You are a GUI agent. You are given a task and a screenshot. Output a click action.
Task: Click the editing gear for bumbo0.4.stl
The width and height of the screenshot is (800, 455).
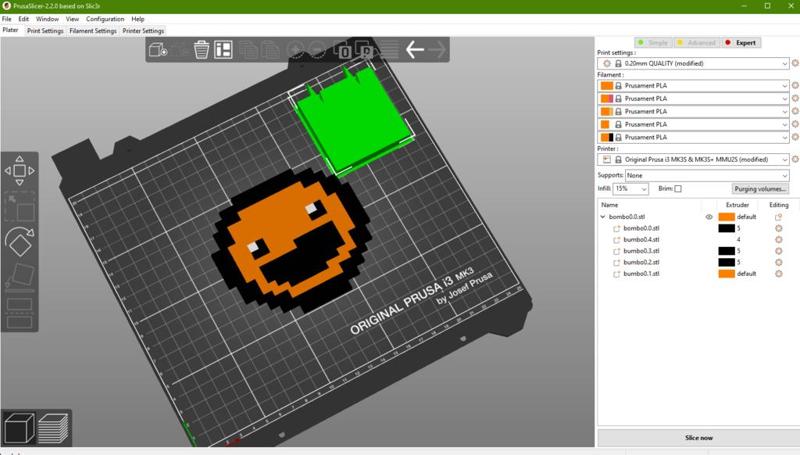click(779, 239)
